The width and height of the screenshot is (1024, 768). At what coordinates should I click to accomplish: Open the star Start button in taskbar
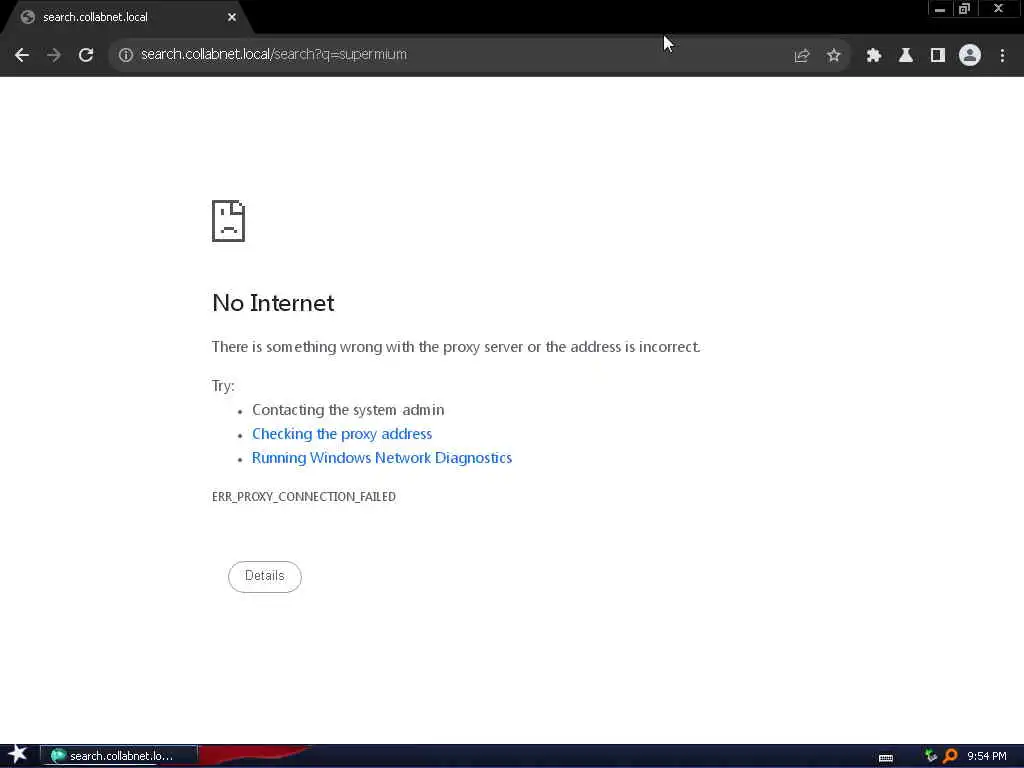click(x=18, y=755)
